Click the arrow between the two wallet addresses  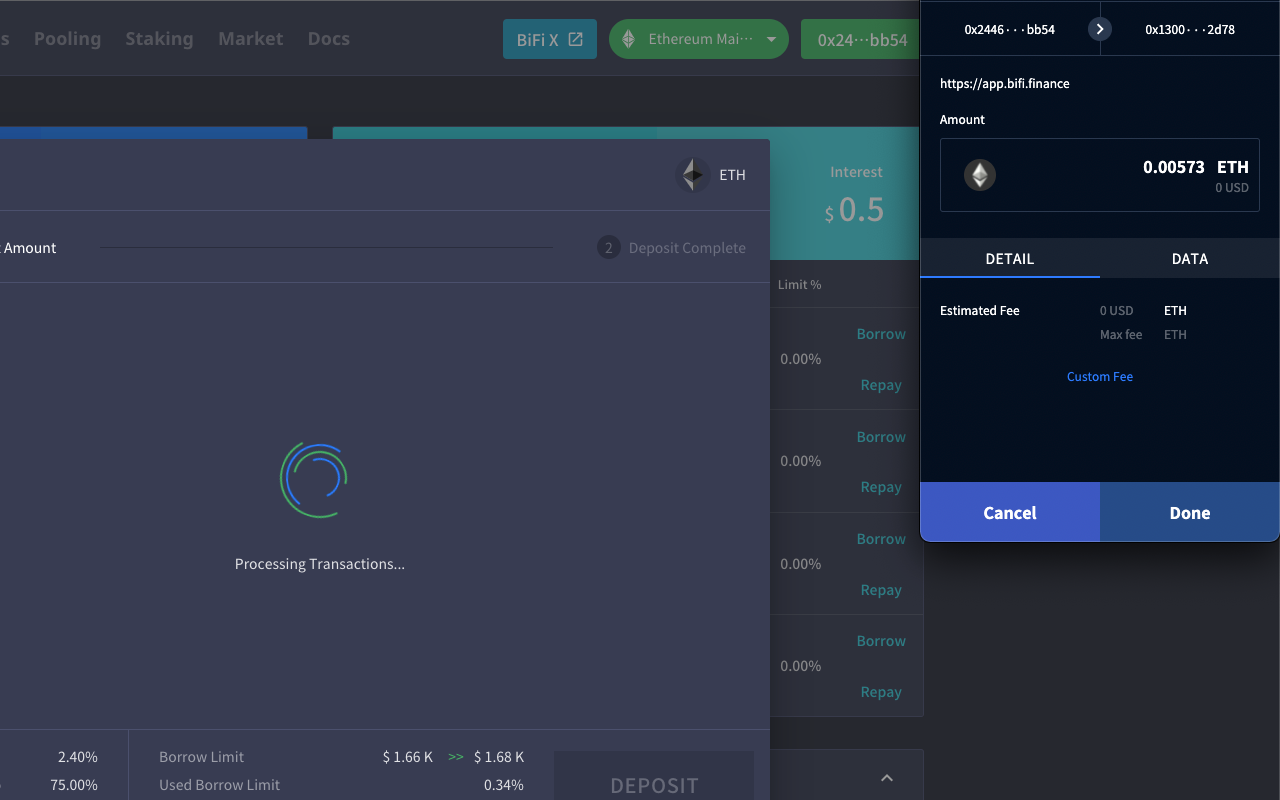[1099, 29]
